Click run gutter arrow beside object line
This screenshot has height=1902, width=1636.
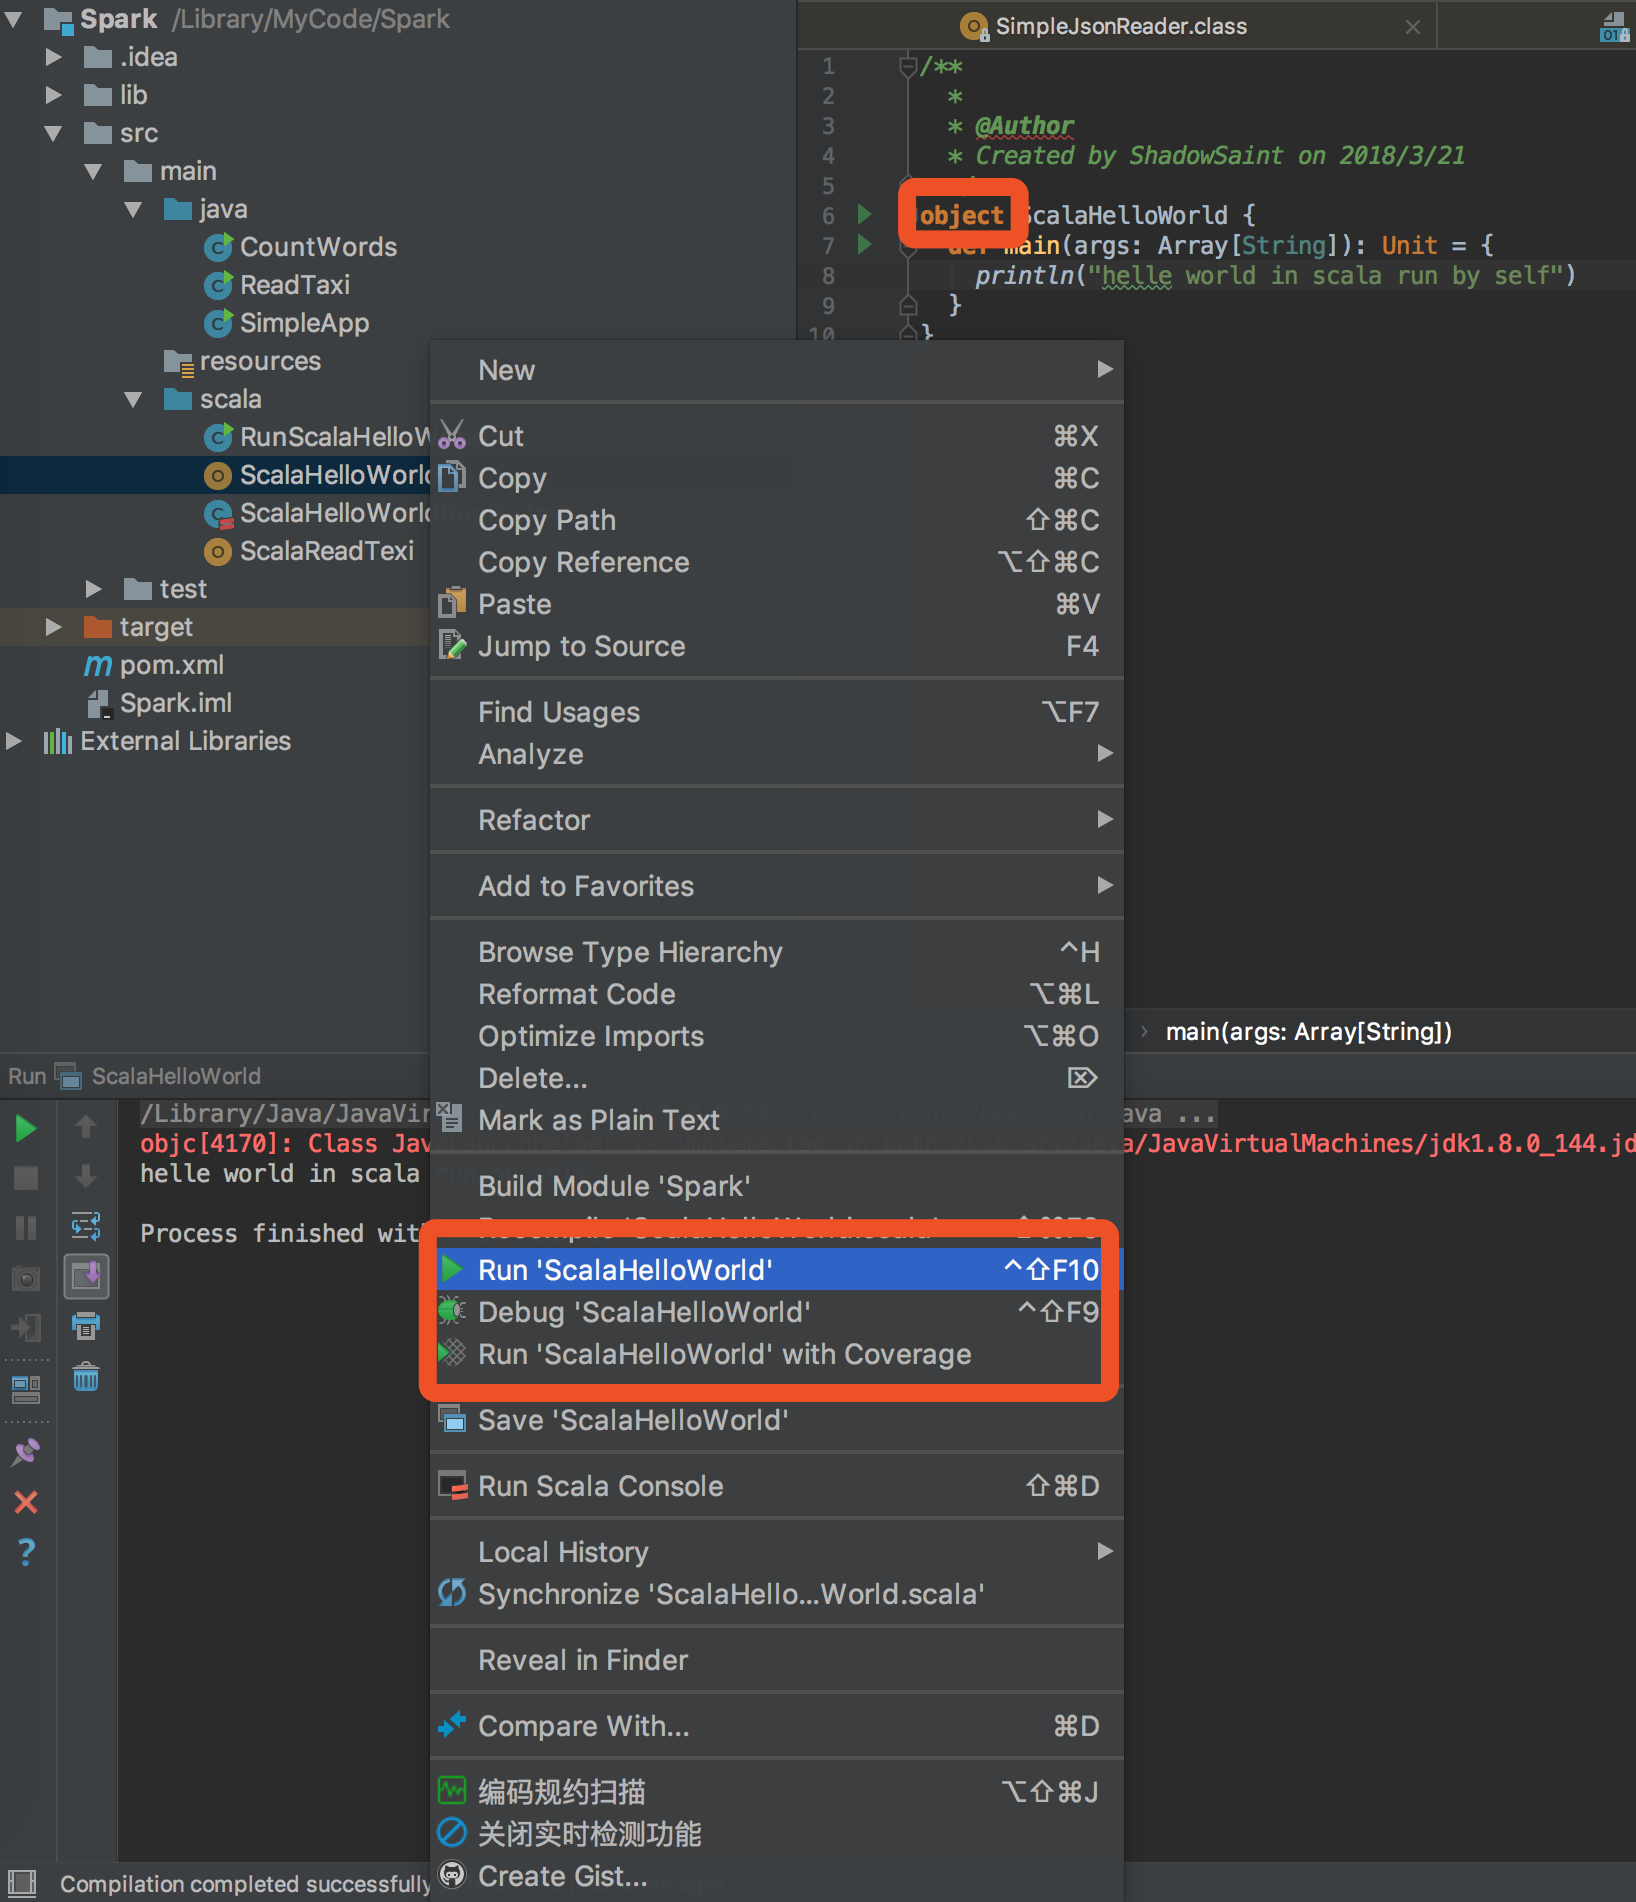(x=864, y=214)
